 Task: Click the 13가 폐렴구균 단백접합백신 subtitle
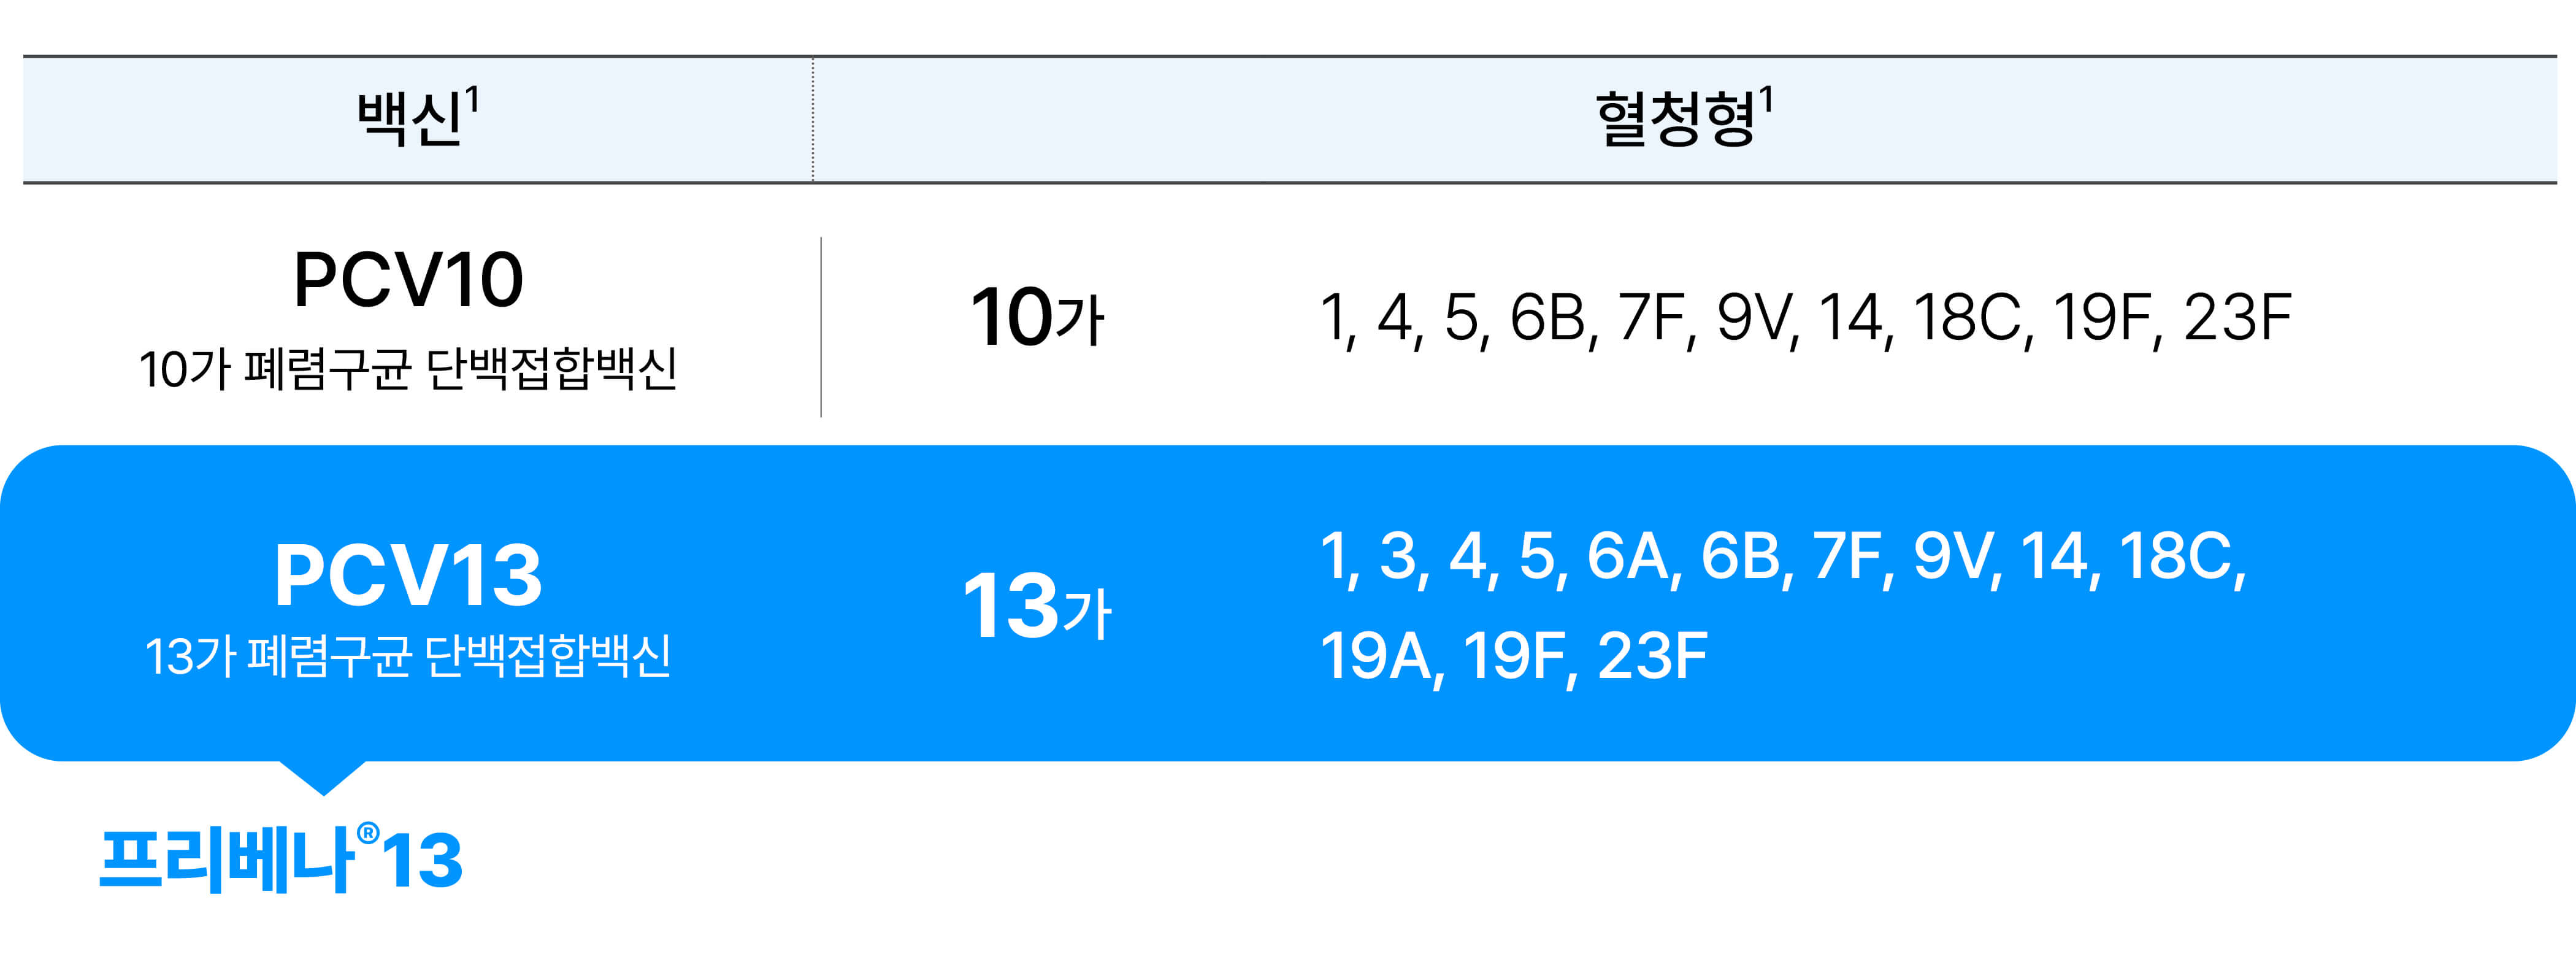tap(408, 656)
